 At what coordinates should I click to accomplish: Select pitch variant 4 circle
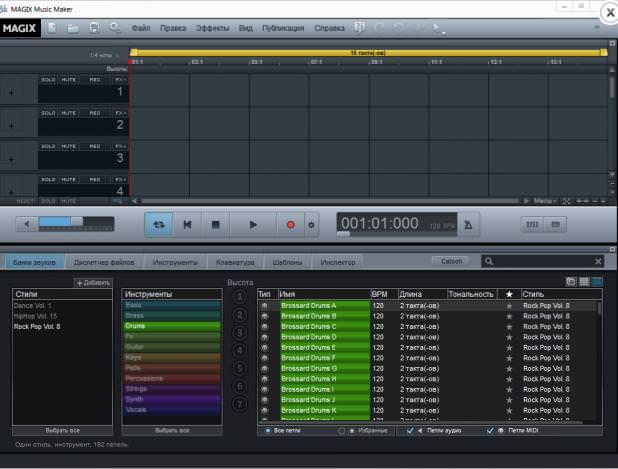pos(239,350)
